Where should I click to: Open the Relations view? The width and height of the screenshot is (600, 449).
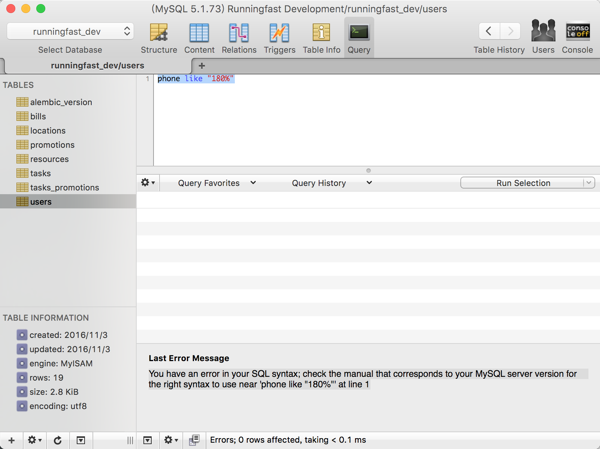point(239,38)
